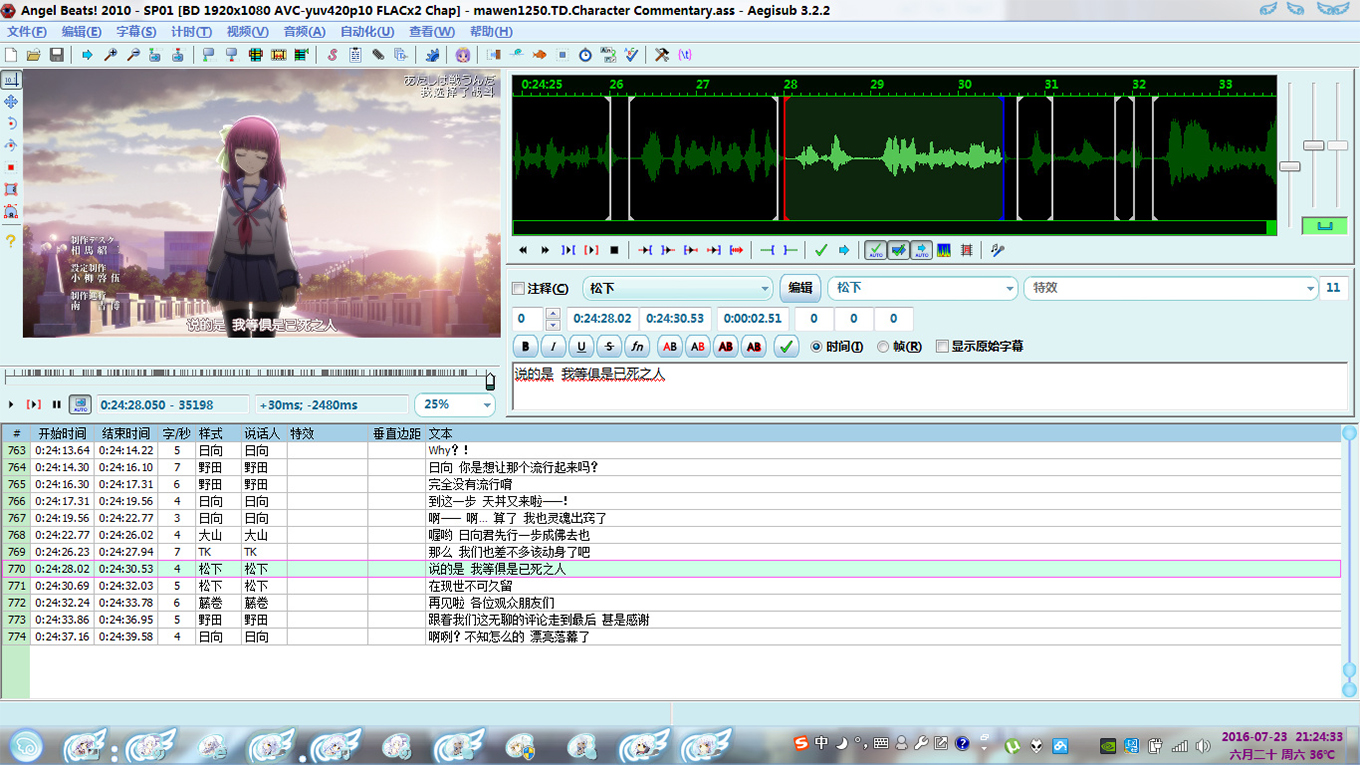The image size is (1360, 765).
Task: Commit line with green check next to AB buttons
Action: (787, 346)
